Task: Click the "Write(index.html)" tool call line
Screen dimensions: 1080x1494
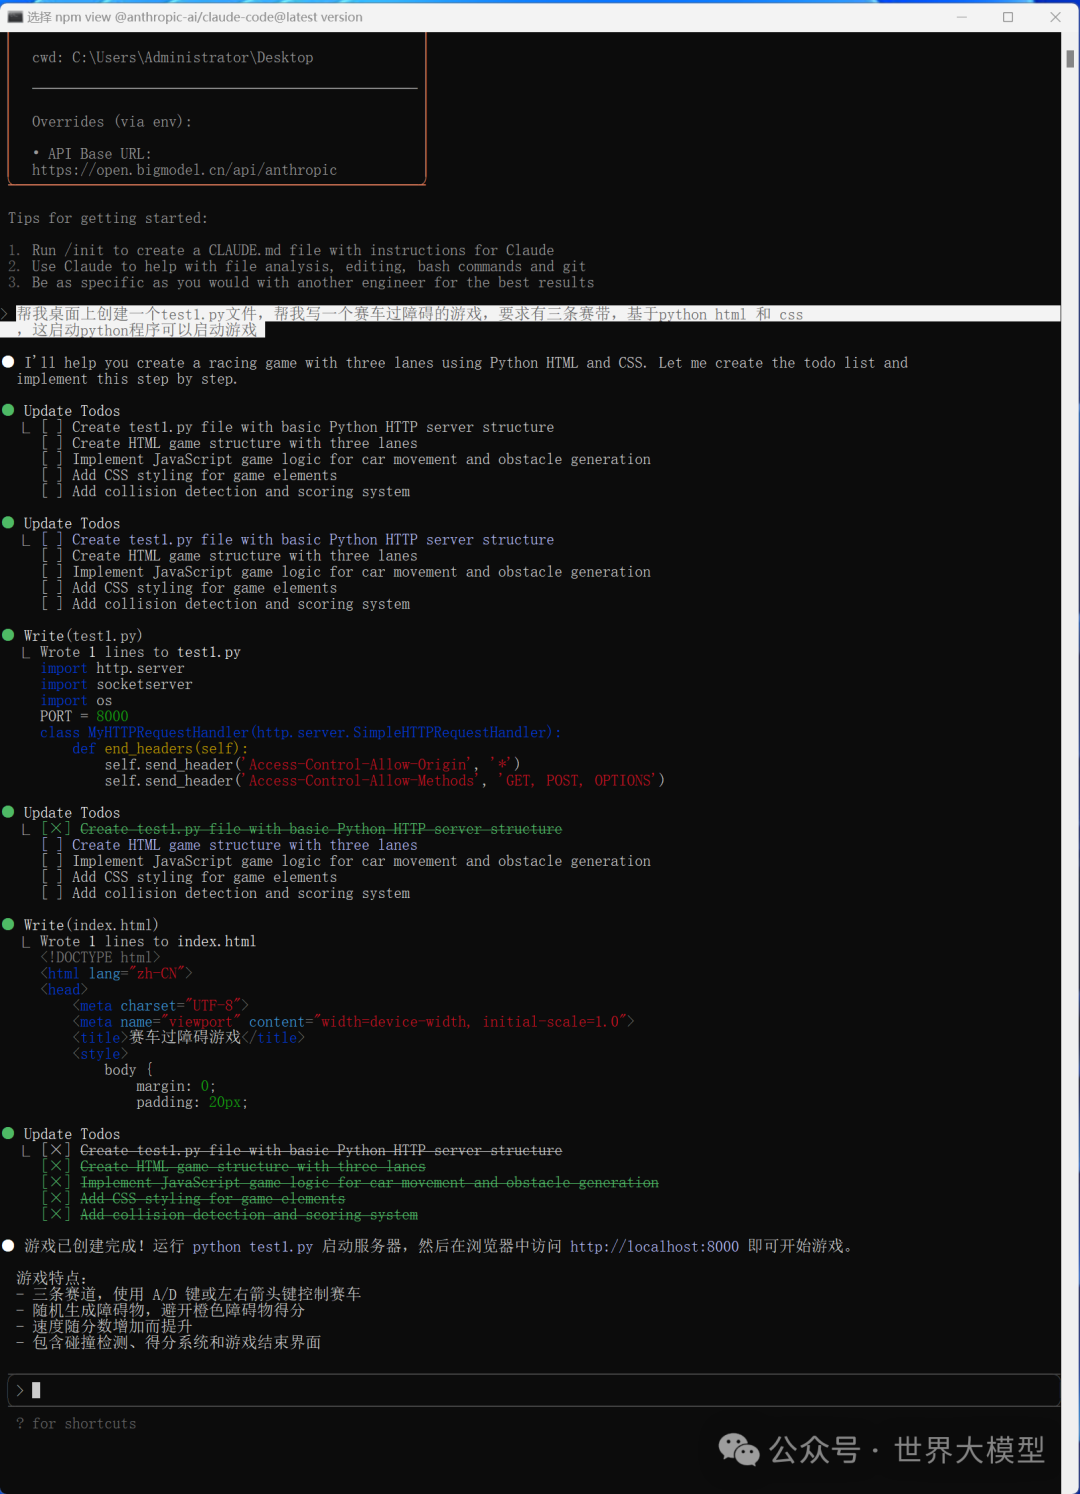Action: point(91,925)
